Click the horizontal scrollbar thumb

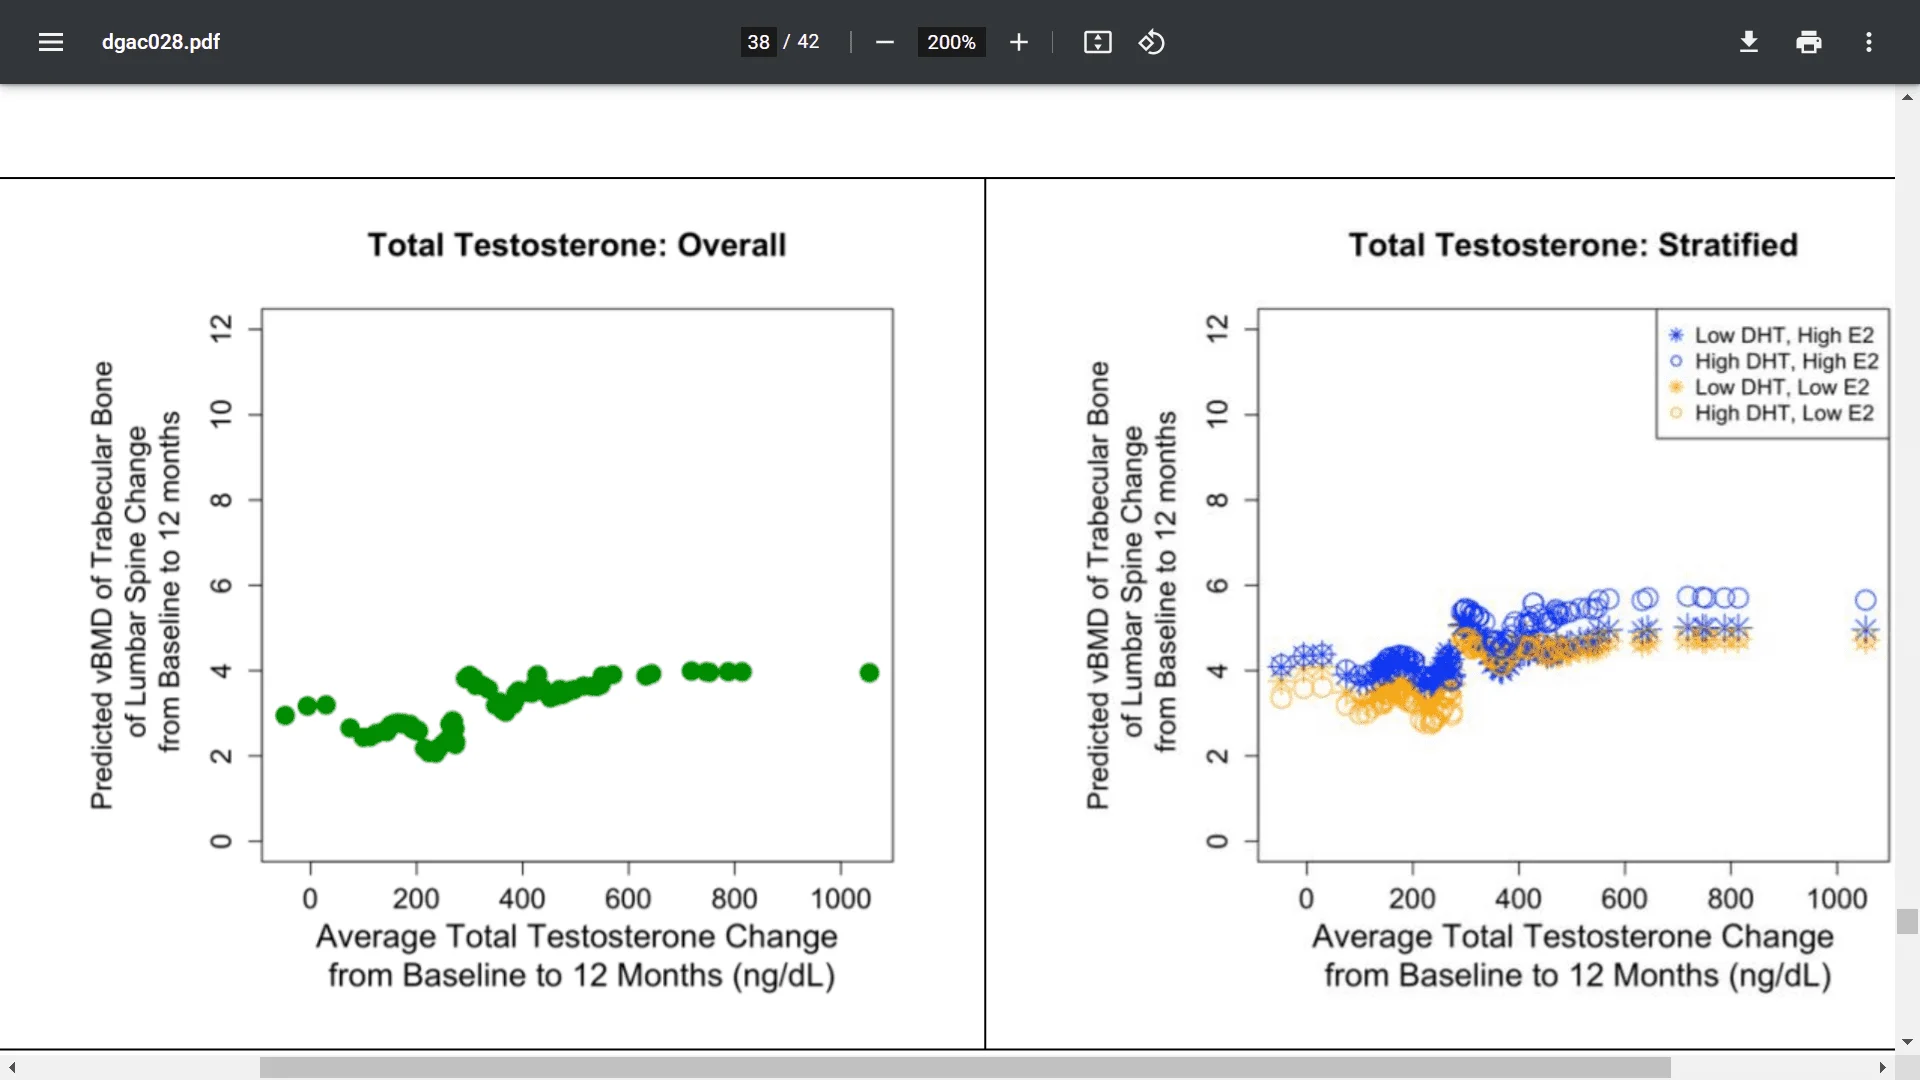[x=965, y=1067]
